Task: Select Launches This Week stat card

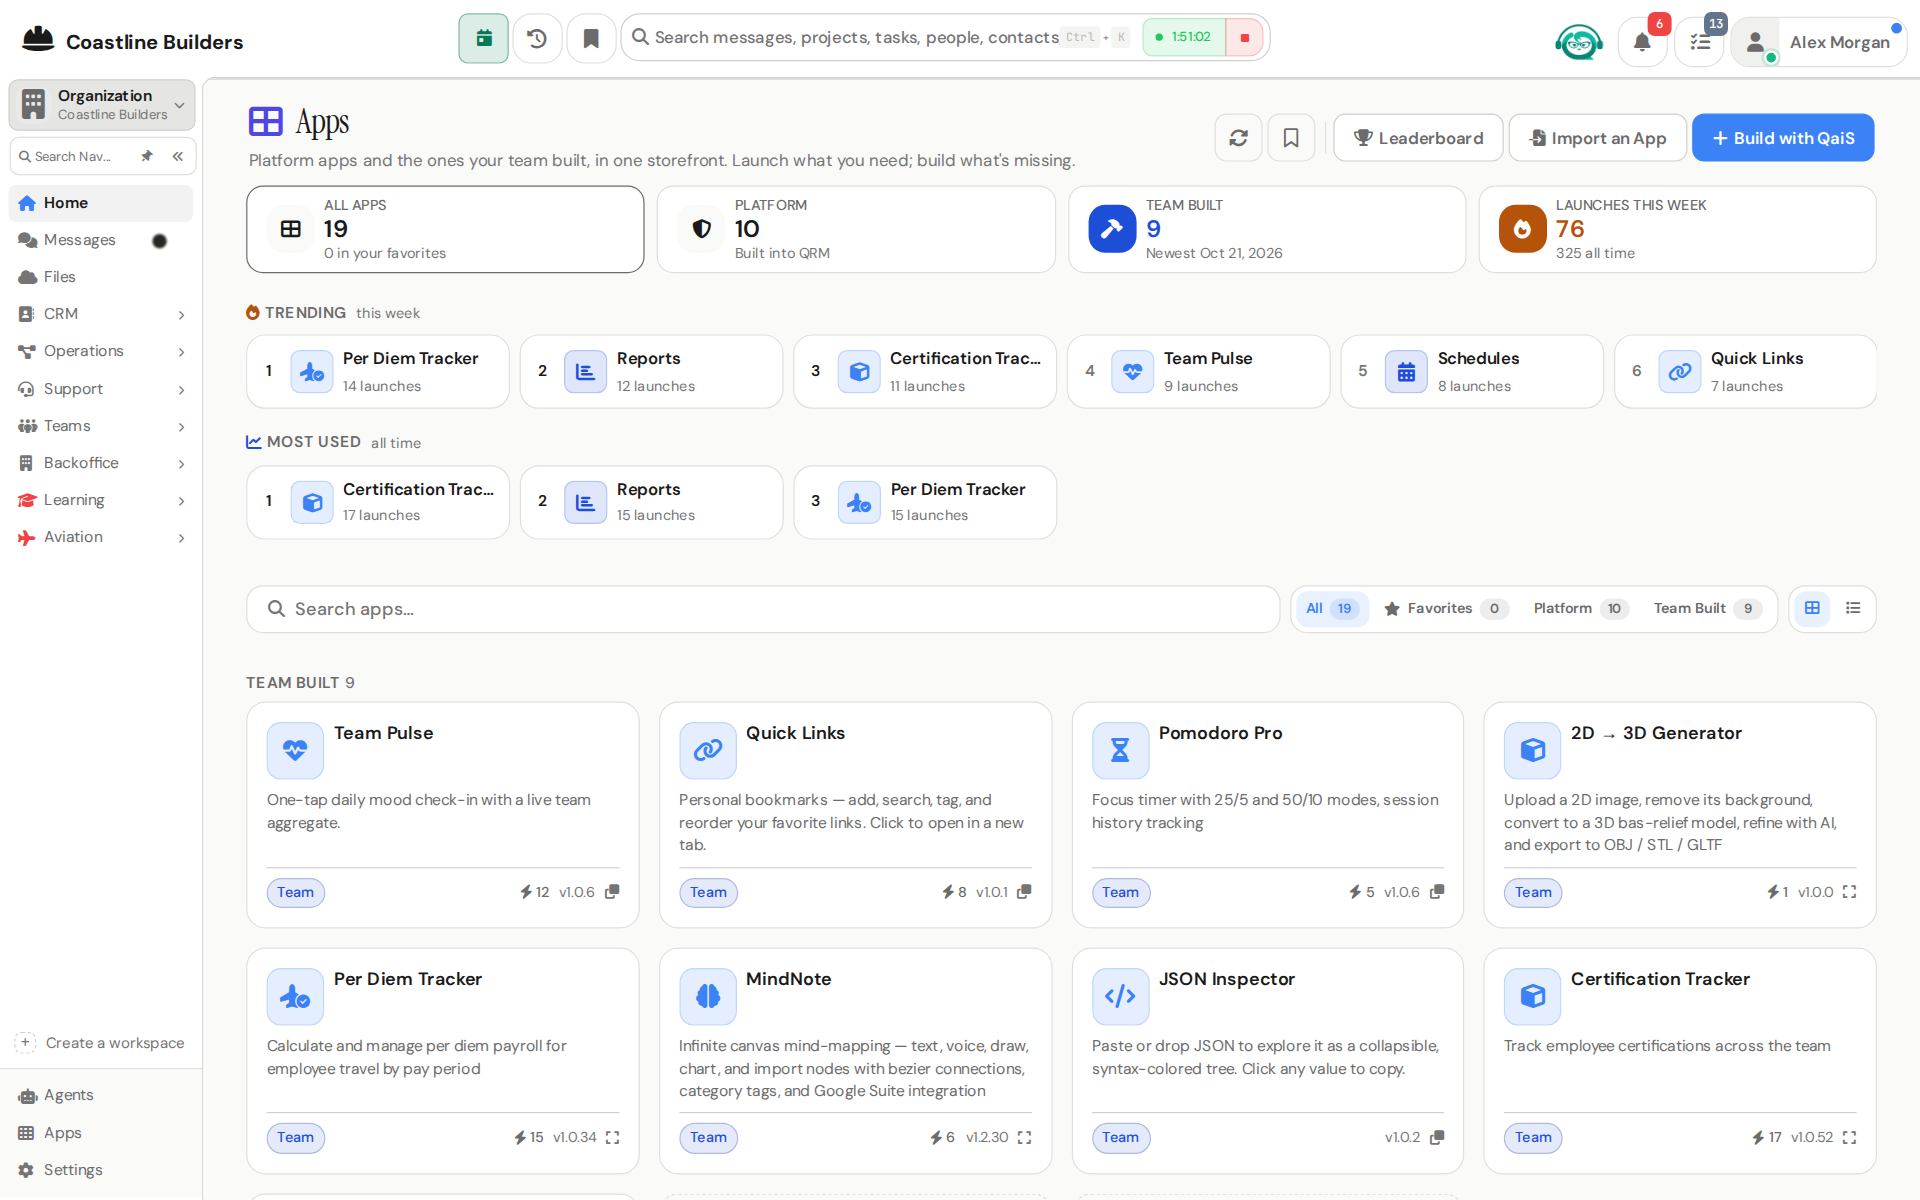Action: [1677, 229]
